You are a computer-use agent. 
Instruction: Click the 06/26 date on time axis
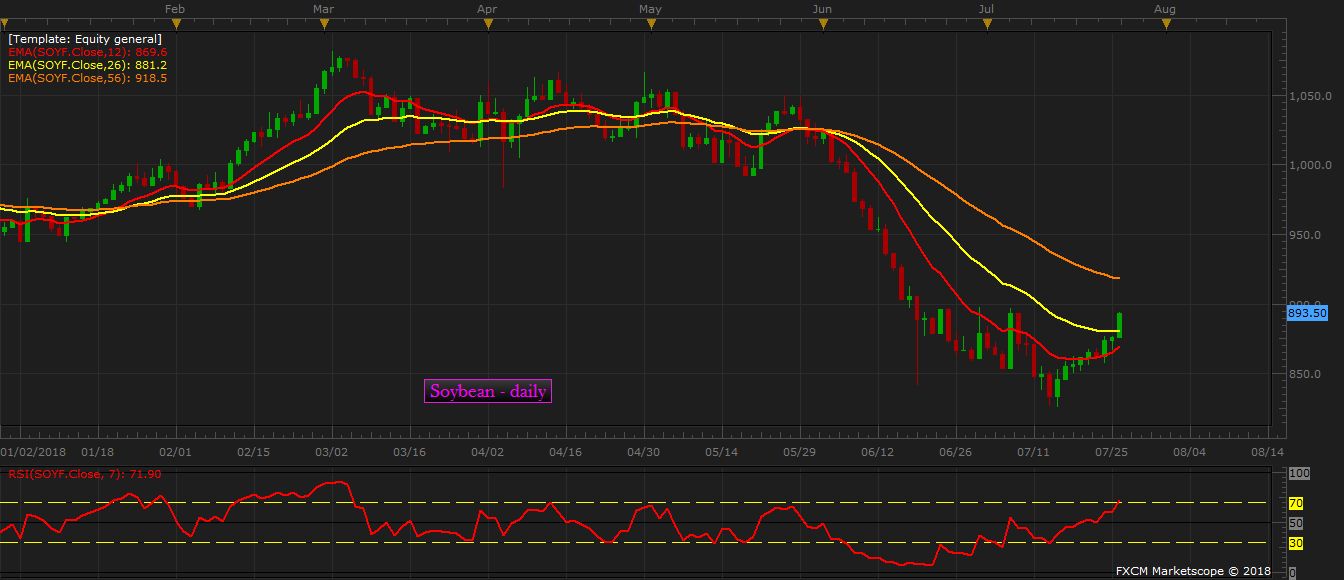pyautogui.click(x=956, y=451)
